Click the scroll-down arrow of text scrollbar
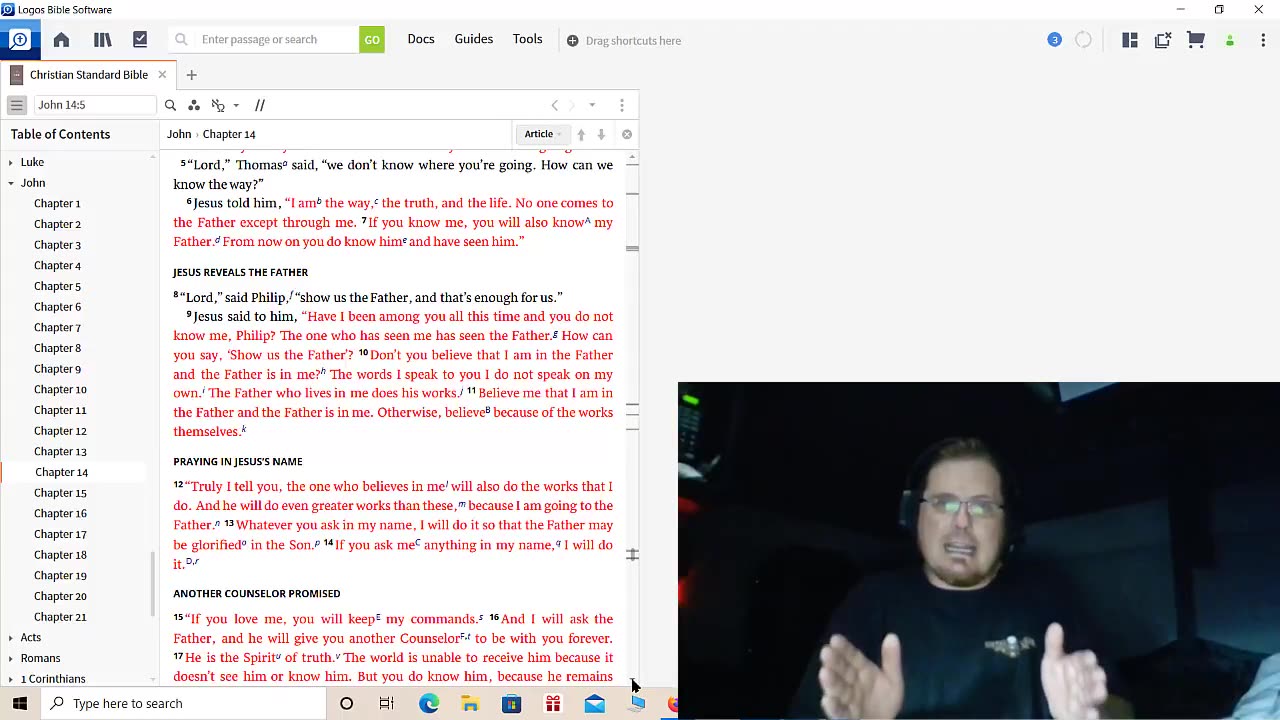1280x720 pixels. click(633, 683)
